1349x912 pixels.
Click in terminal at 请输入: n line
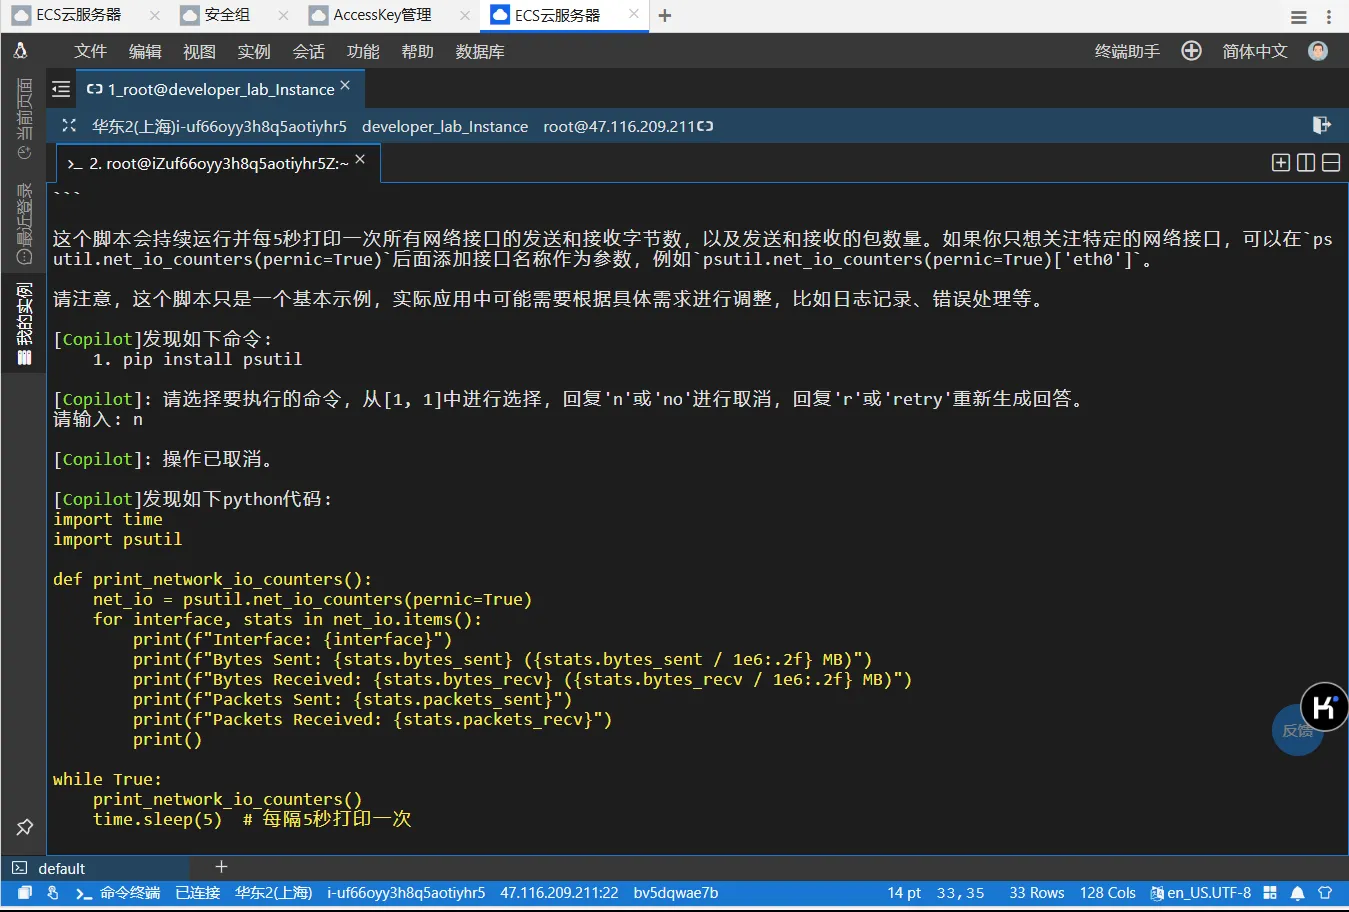tap(98, 419)
